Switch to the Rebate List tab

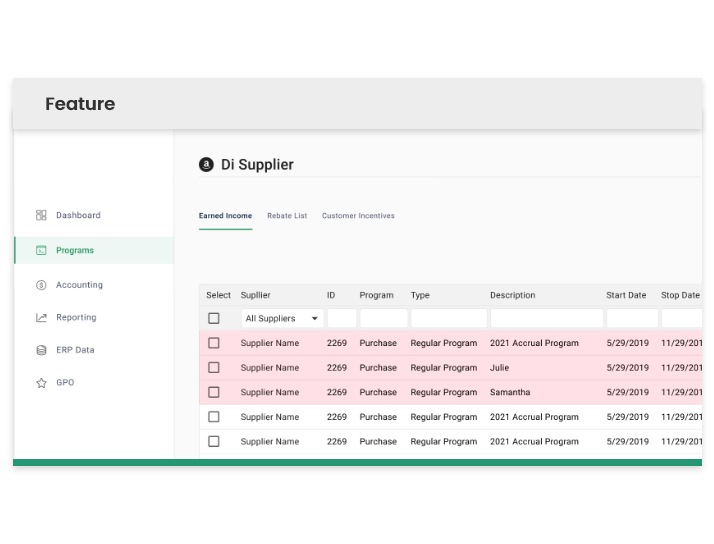point(287,216)
